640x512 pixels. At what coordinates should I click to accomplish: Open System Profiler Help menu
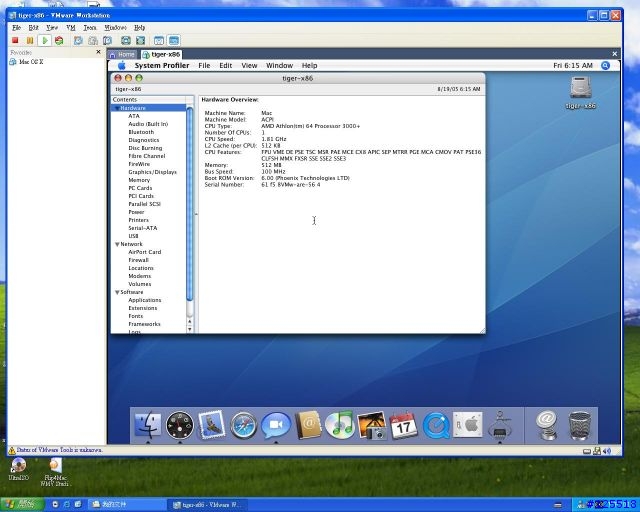[x=309, y=66]
